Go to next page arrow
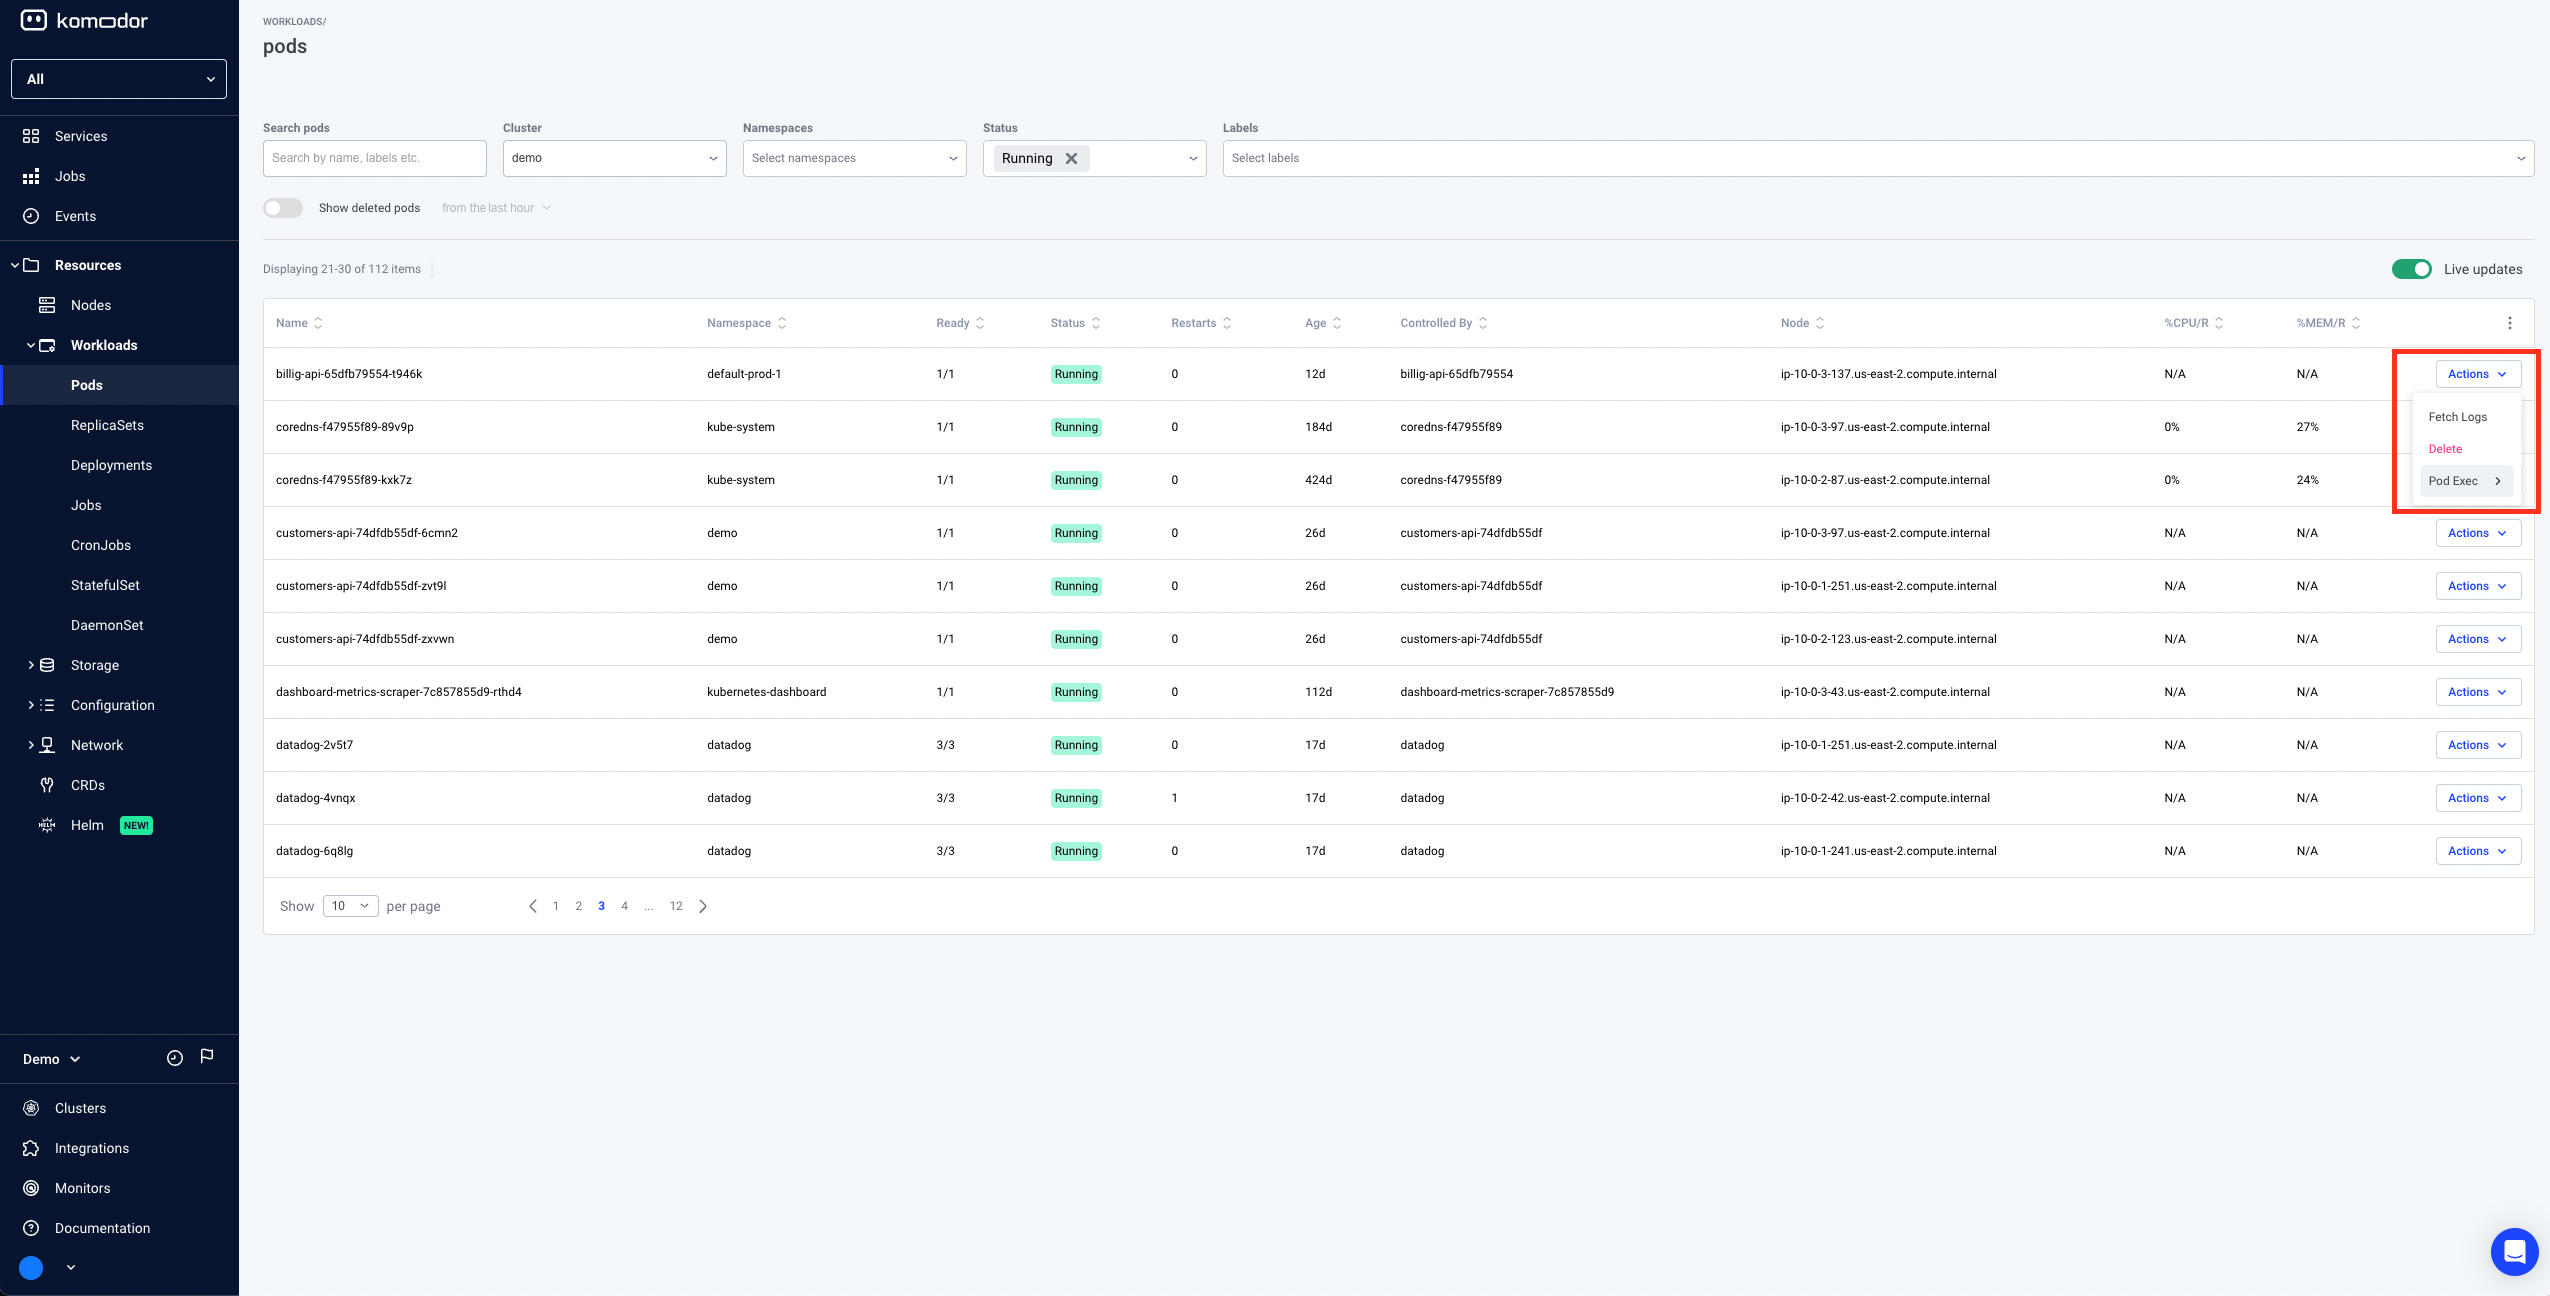Screen dimensions: 2550x1296 coord(703,906)
